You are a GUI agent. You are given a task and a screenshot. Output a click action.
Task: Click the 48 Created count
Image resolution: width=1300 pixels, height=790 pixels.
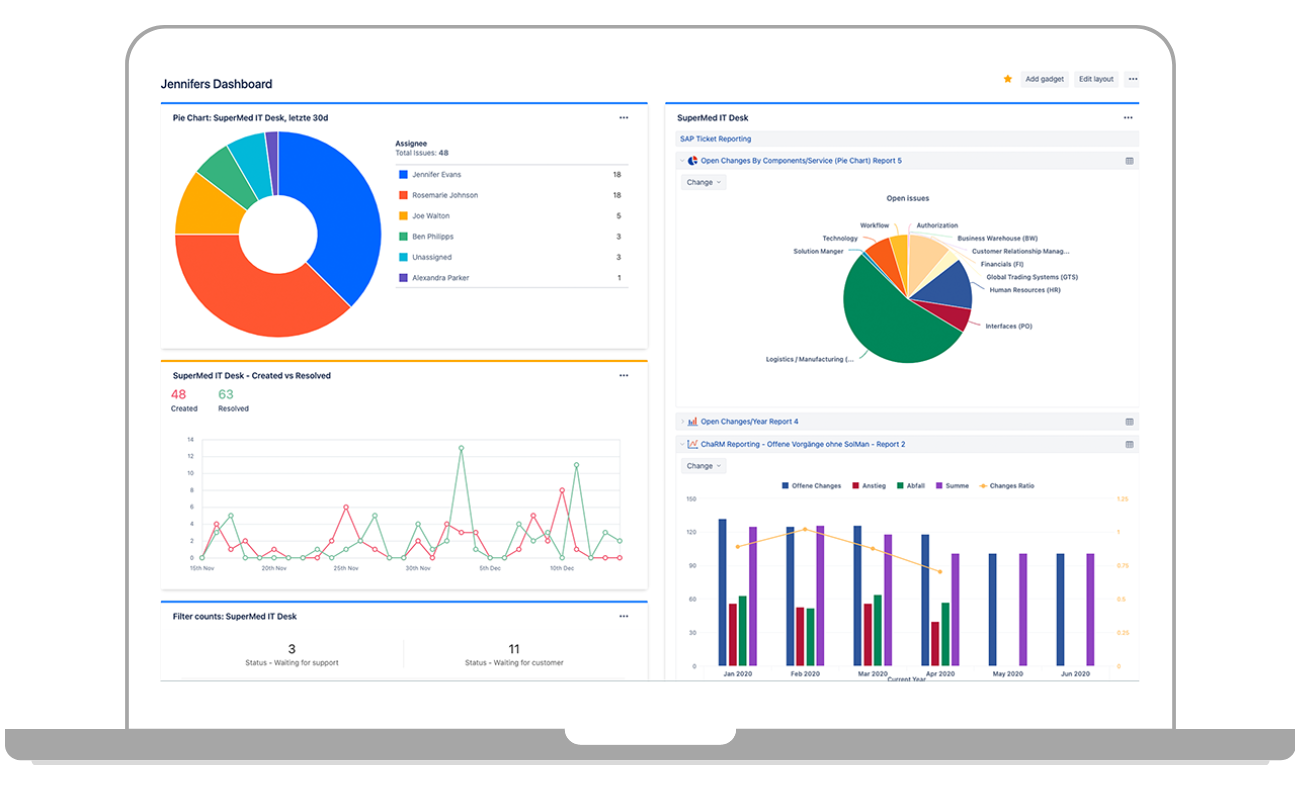(x=179, y=394)
